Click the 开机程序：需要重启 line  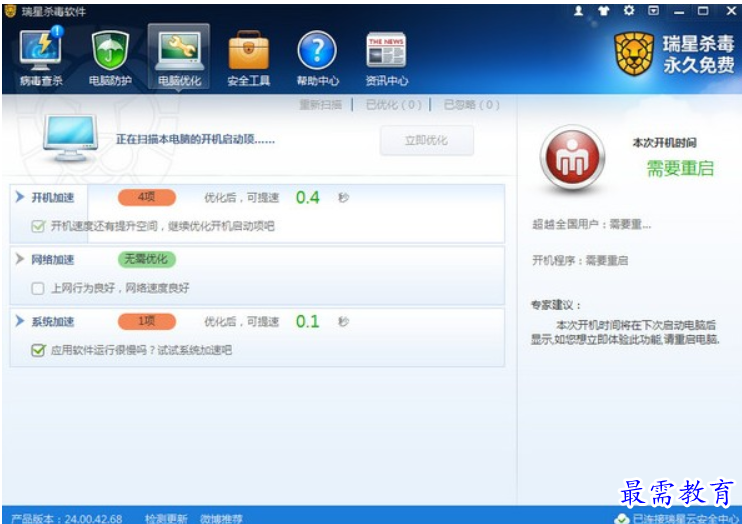coord(580,260)
